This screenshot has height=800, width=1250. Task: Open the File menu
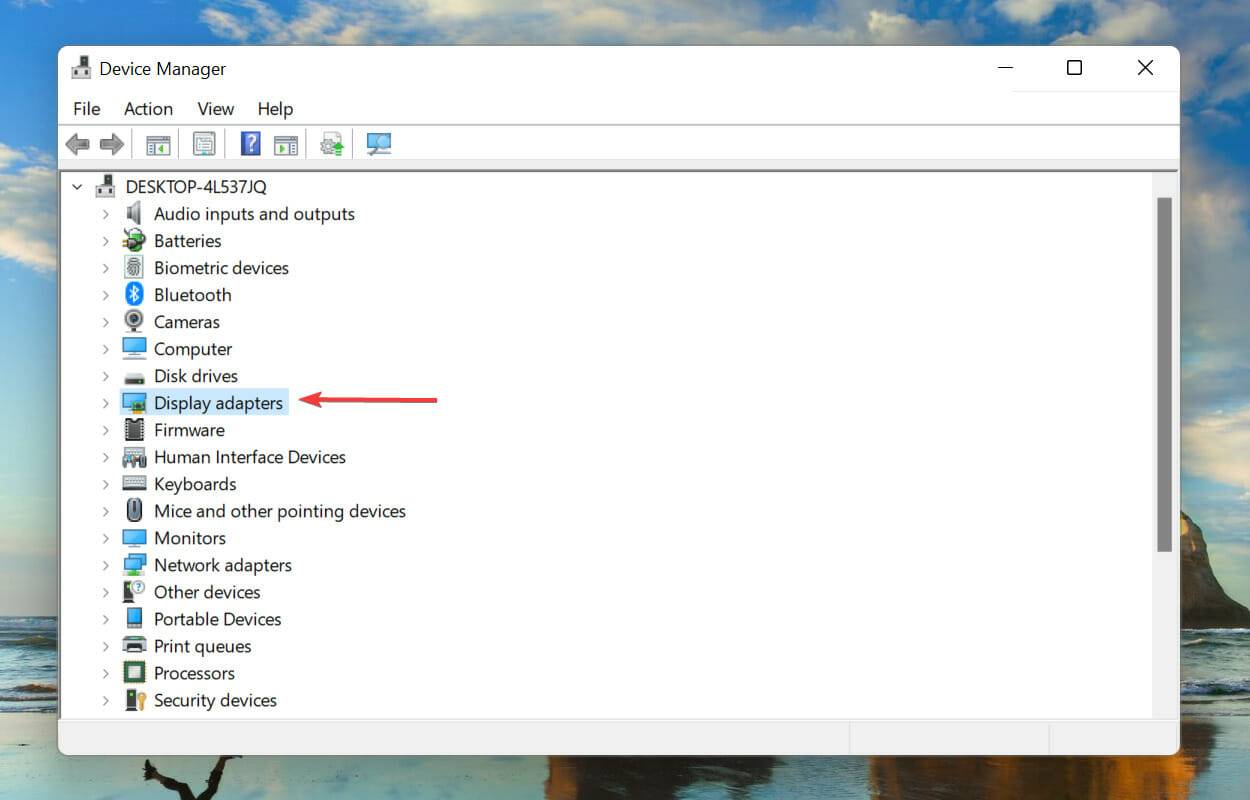[86, 109]
